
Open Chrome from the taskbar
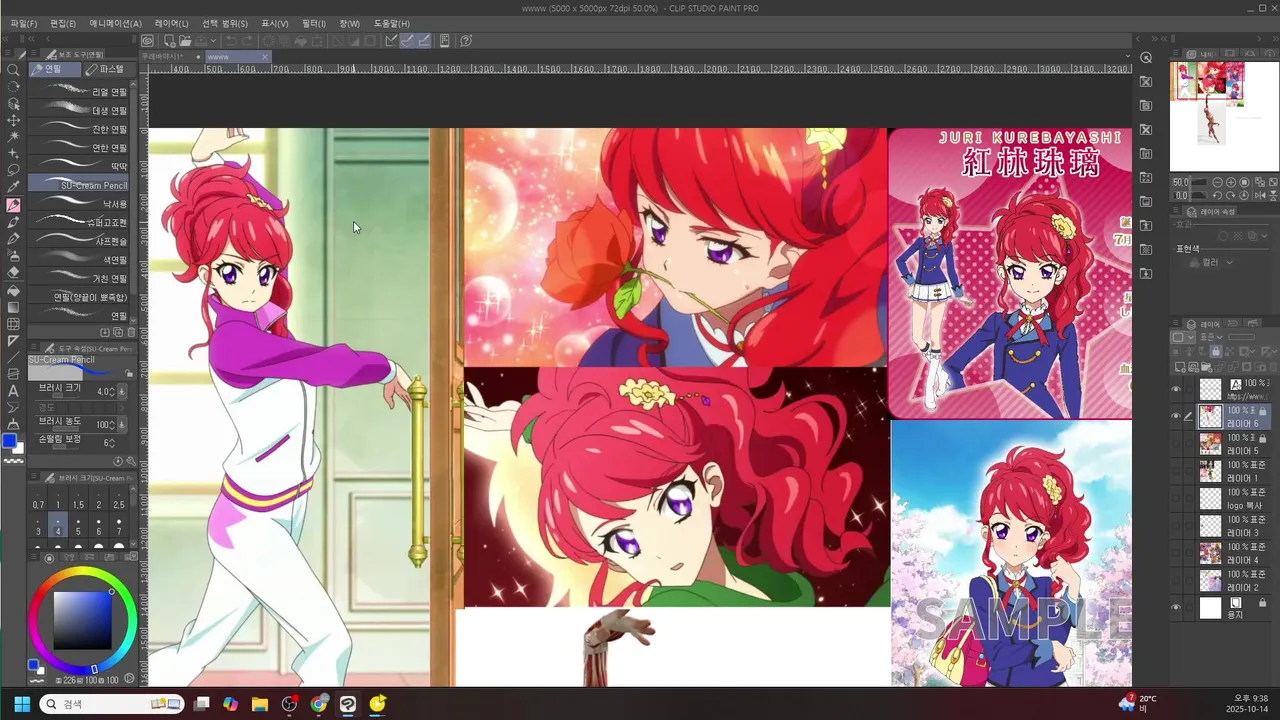click(319, 704)
